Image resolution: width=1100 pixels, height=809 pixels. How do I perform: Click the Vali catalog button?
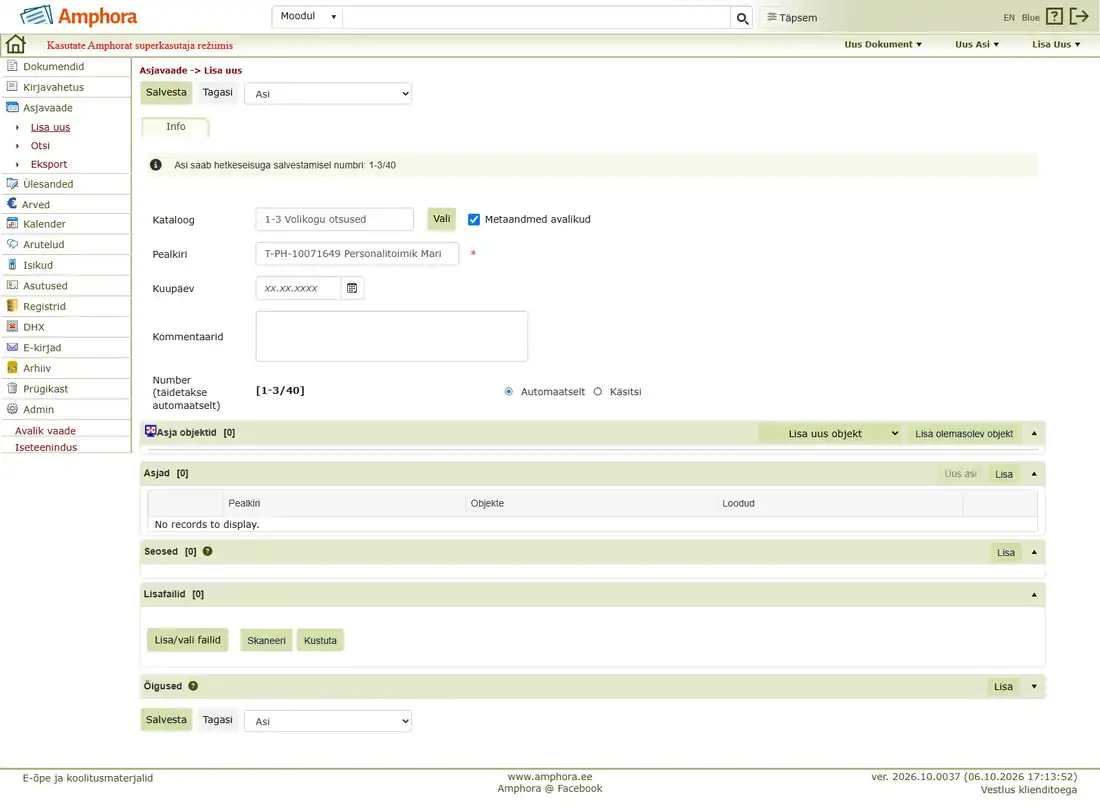point(441,219)
